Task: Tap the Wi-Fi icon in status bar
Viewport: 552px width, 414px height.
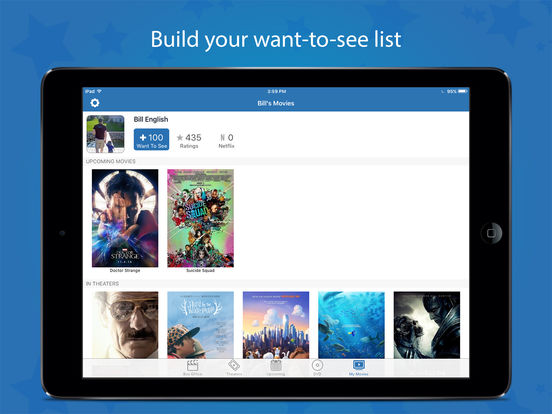Action: click(100, 91)
